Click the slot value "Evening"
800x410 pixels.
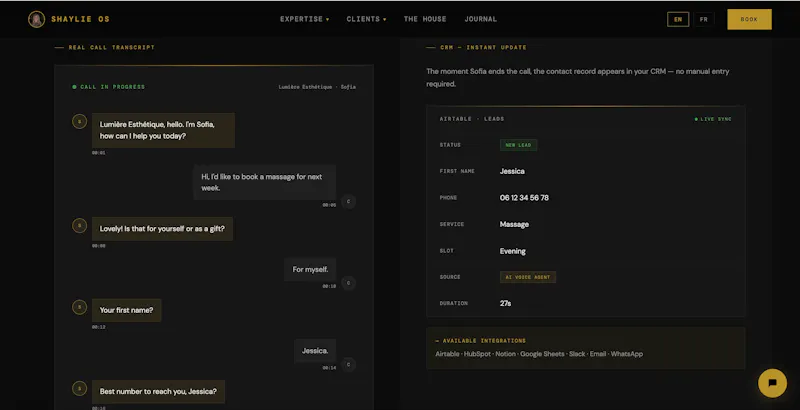(x=513, y=251)
